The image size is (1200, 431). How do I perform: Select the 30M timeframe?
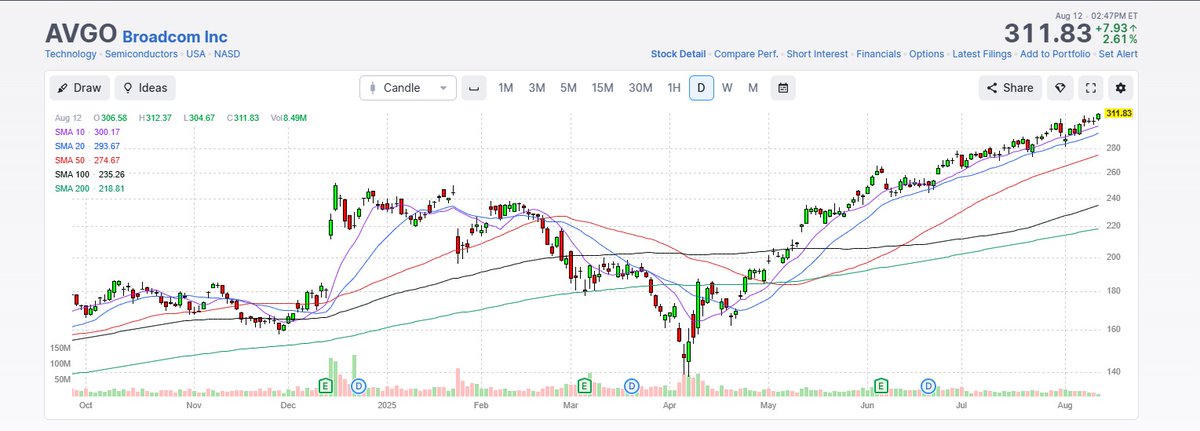tap(641, 88)
